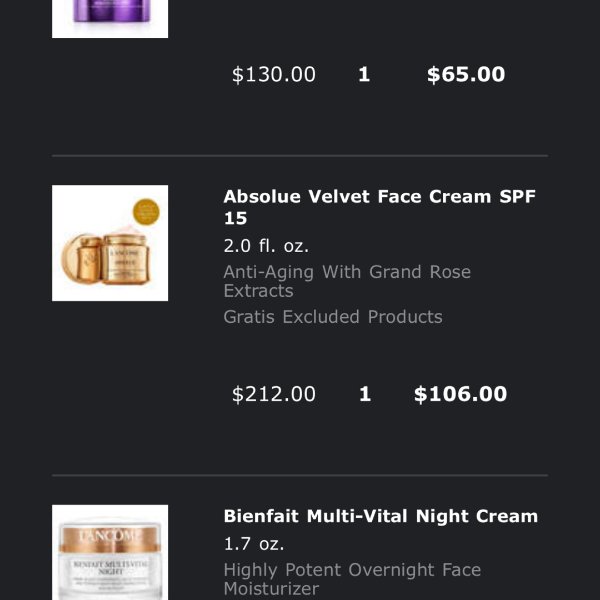The height and width of the screenshot is (600, 600).
Task: Click the 2.0 fl. oz. size label
Action: point(266,246)
